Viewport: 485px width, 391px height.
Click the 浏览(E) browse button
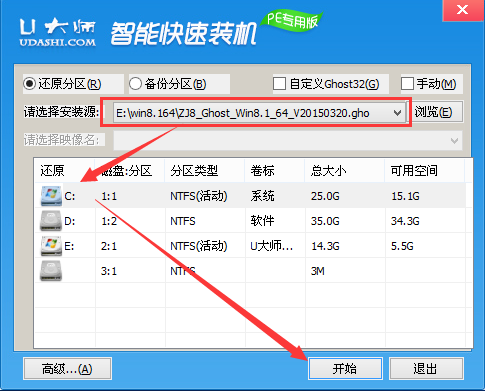[x=434, y=112]
